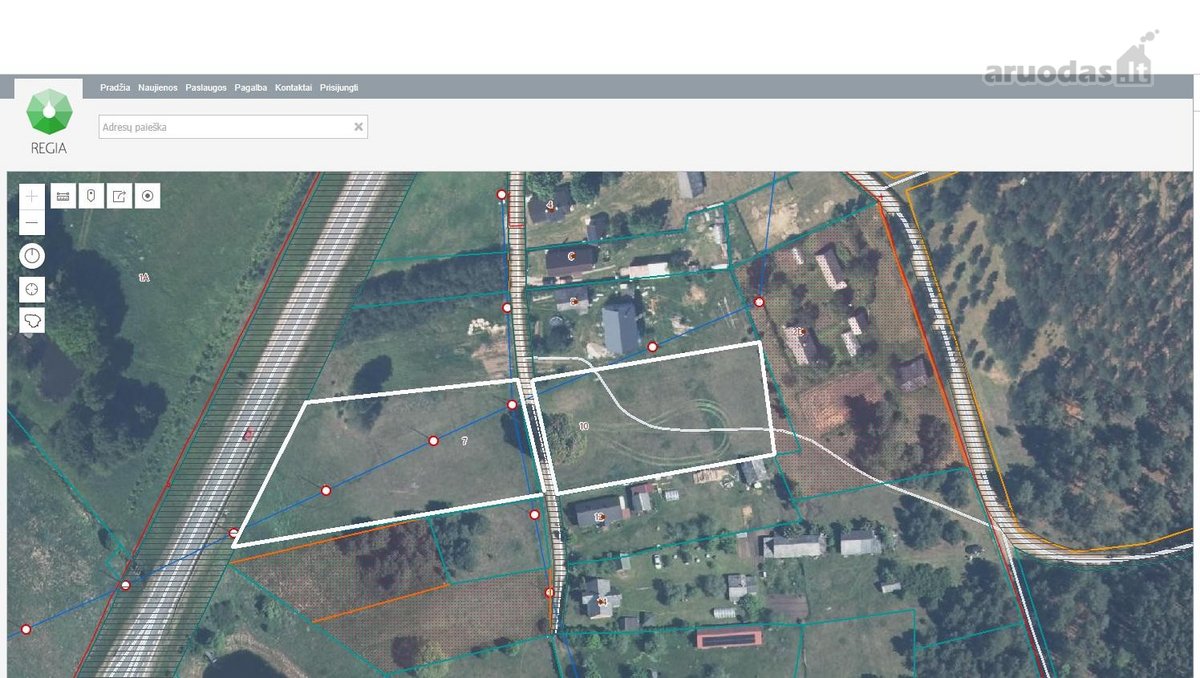Click parcel number 10 label on the map
Image resolution: width=1200 pixels, height=678 pixels.
click(x=584, y=426)
